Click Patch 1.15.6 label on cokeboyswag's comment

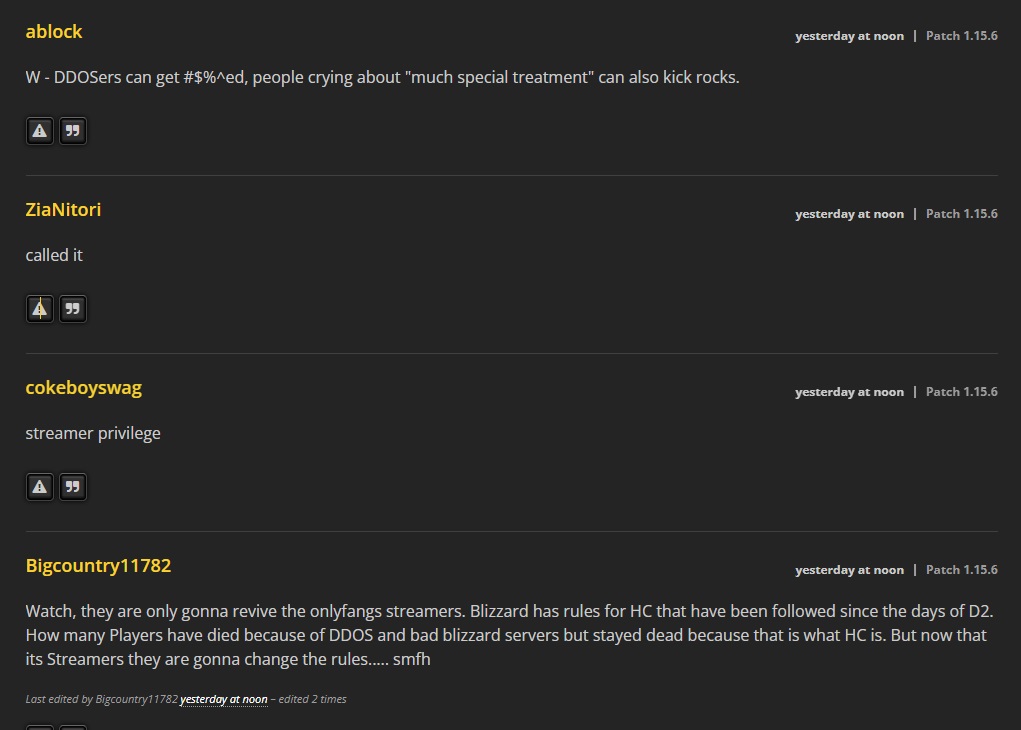961,392
